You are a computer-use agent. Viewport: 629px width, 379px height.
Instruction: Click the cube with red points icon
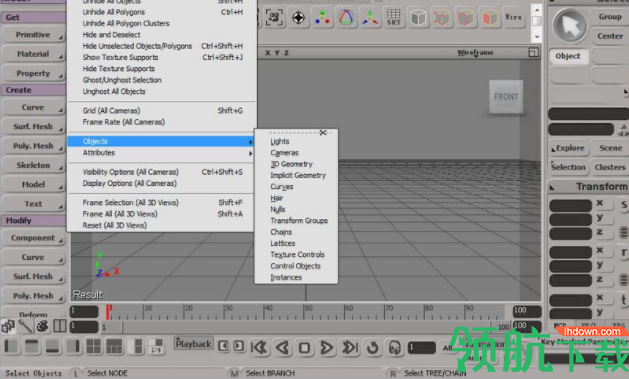442,18
